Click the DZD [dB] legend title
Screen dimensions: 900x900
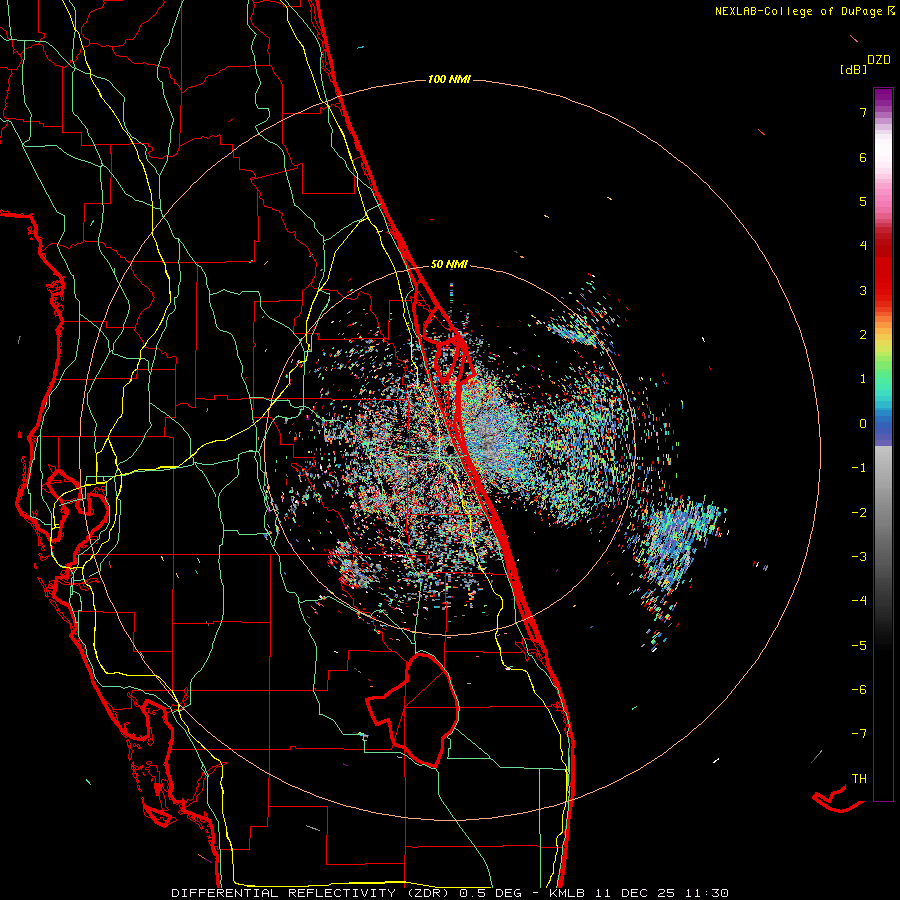click(866, 64)
